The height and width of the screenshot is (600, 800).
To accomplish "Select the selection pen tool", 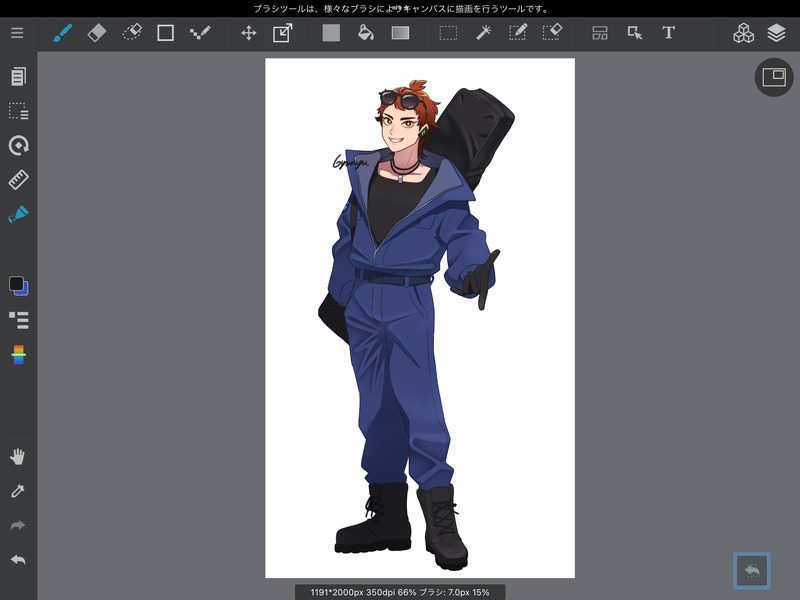I will click(x=517, y=33).
